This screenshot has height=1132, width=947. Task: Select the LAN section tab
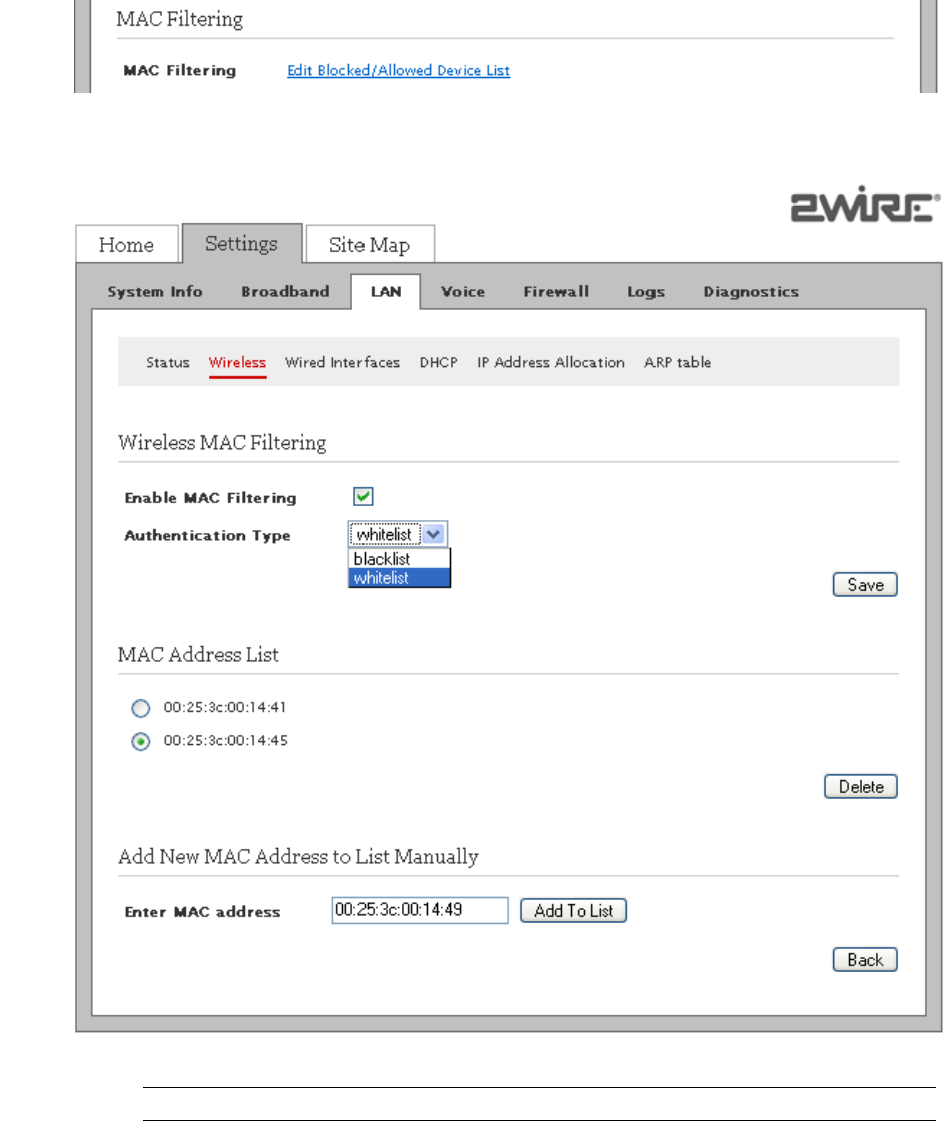[x=386, y=292]
